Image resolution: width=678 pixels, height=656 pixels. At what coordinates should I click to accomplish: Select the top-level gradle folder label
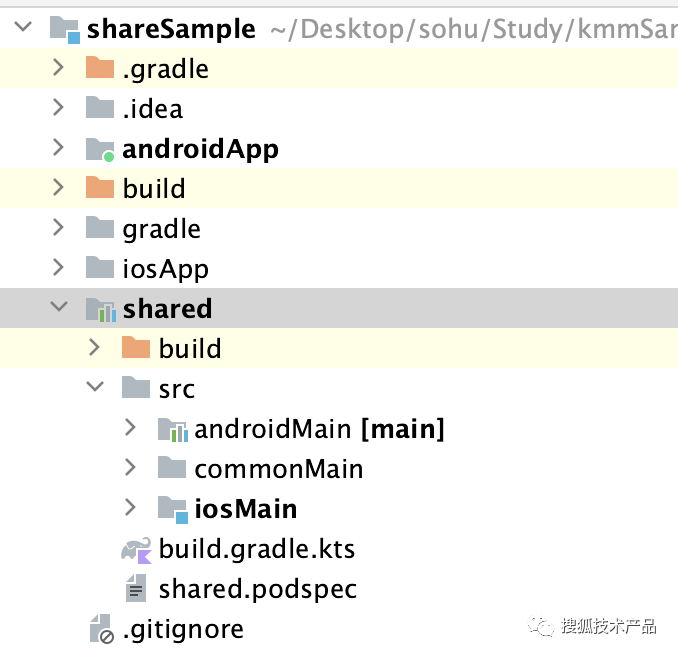coord(161,229)
